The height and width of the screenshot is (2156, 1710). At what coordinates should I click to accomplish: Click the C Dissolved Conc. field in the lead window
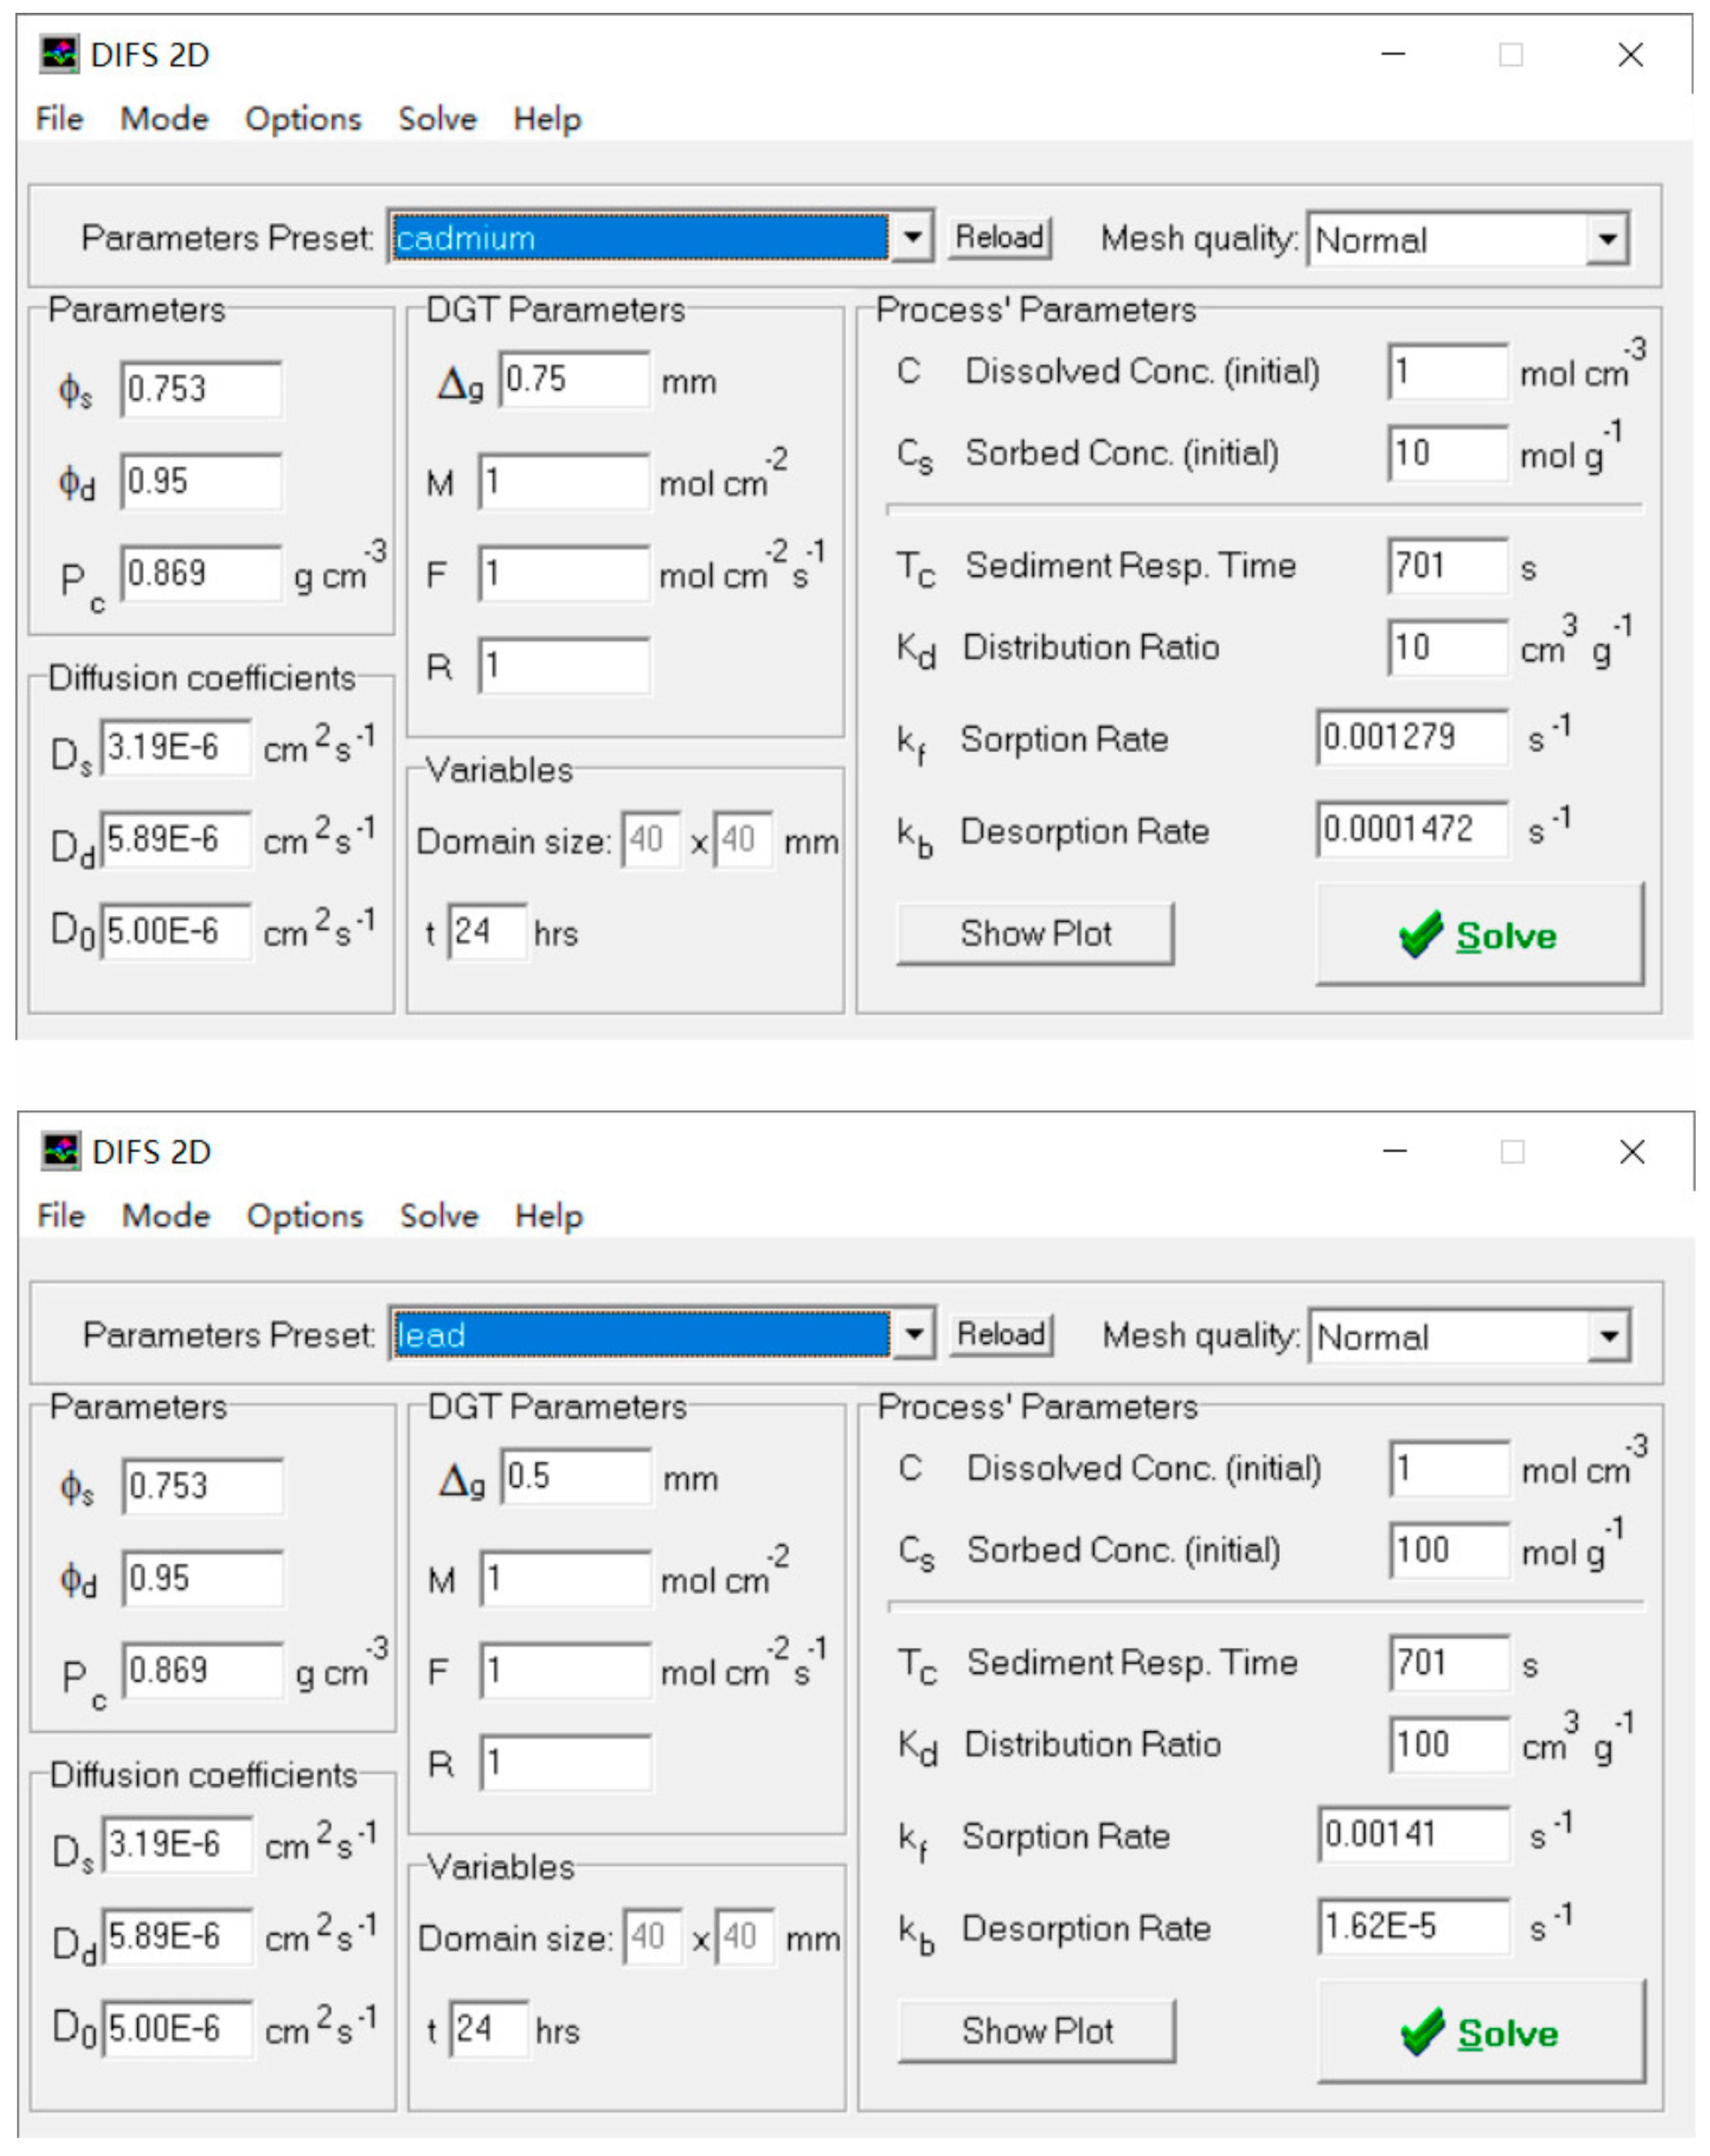1449,1469
